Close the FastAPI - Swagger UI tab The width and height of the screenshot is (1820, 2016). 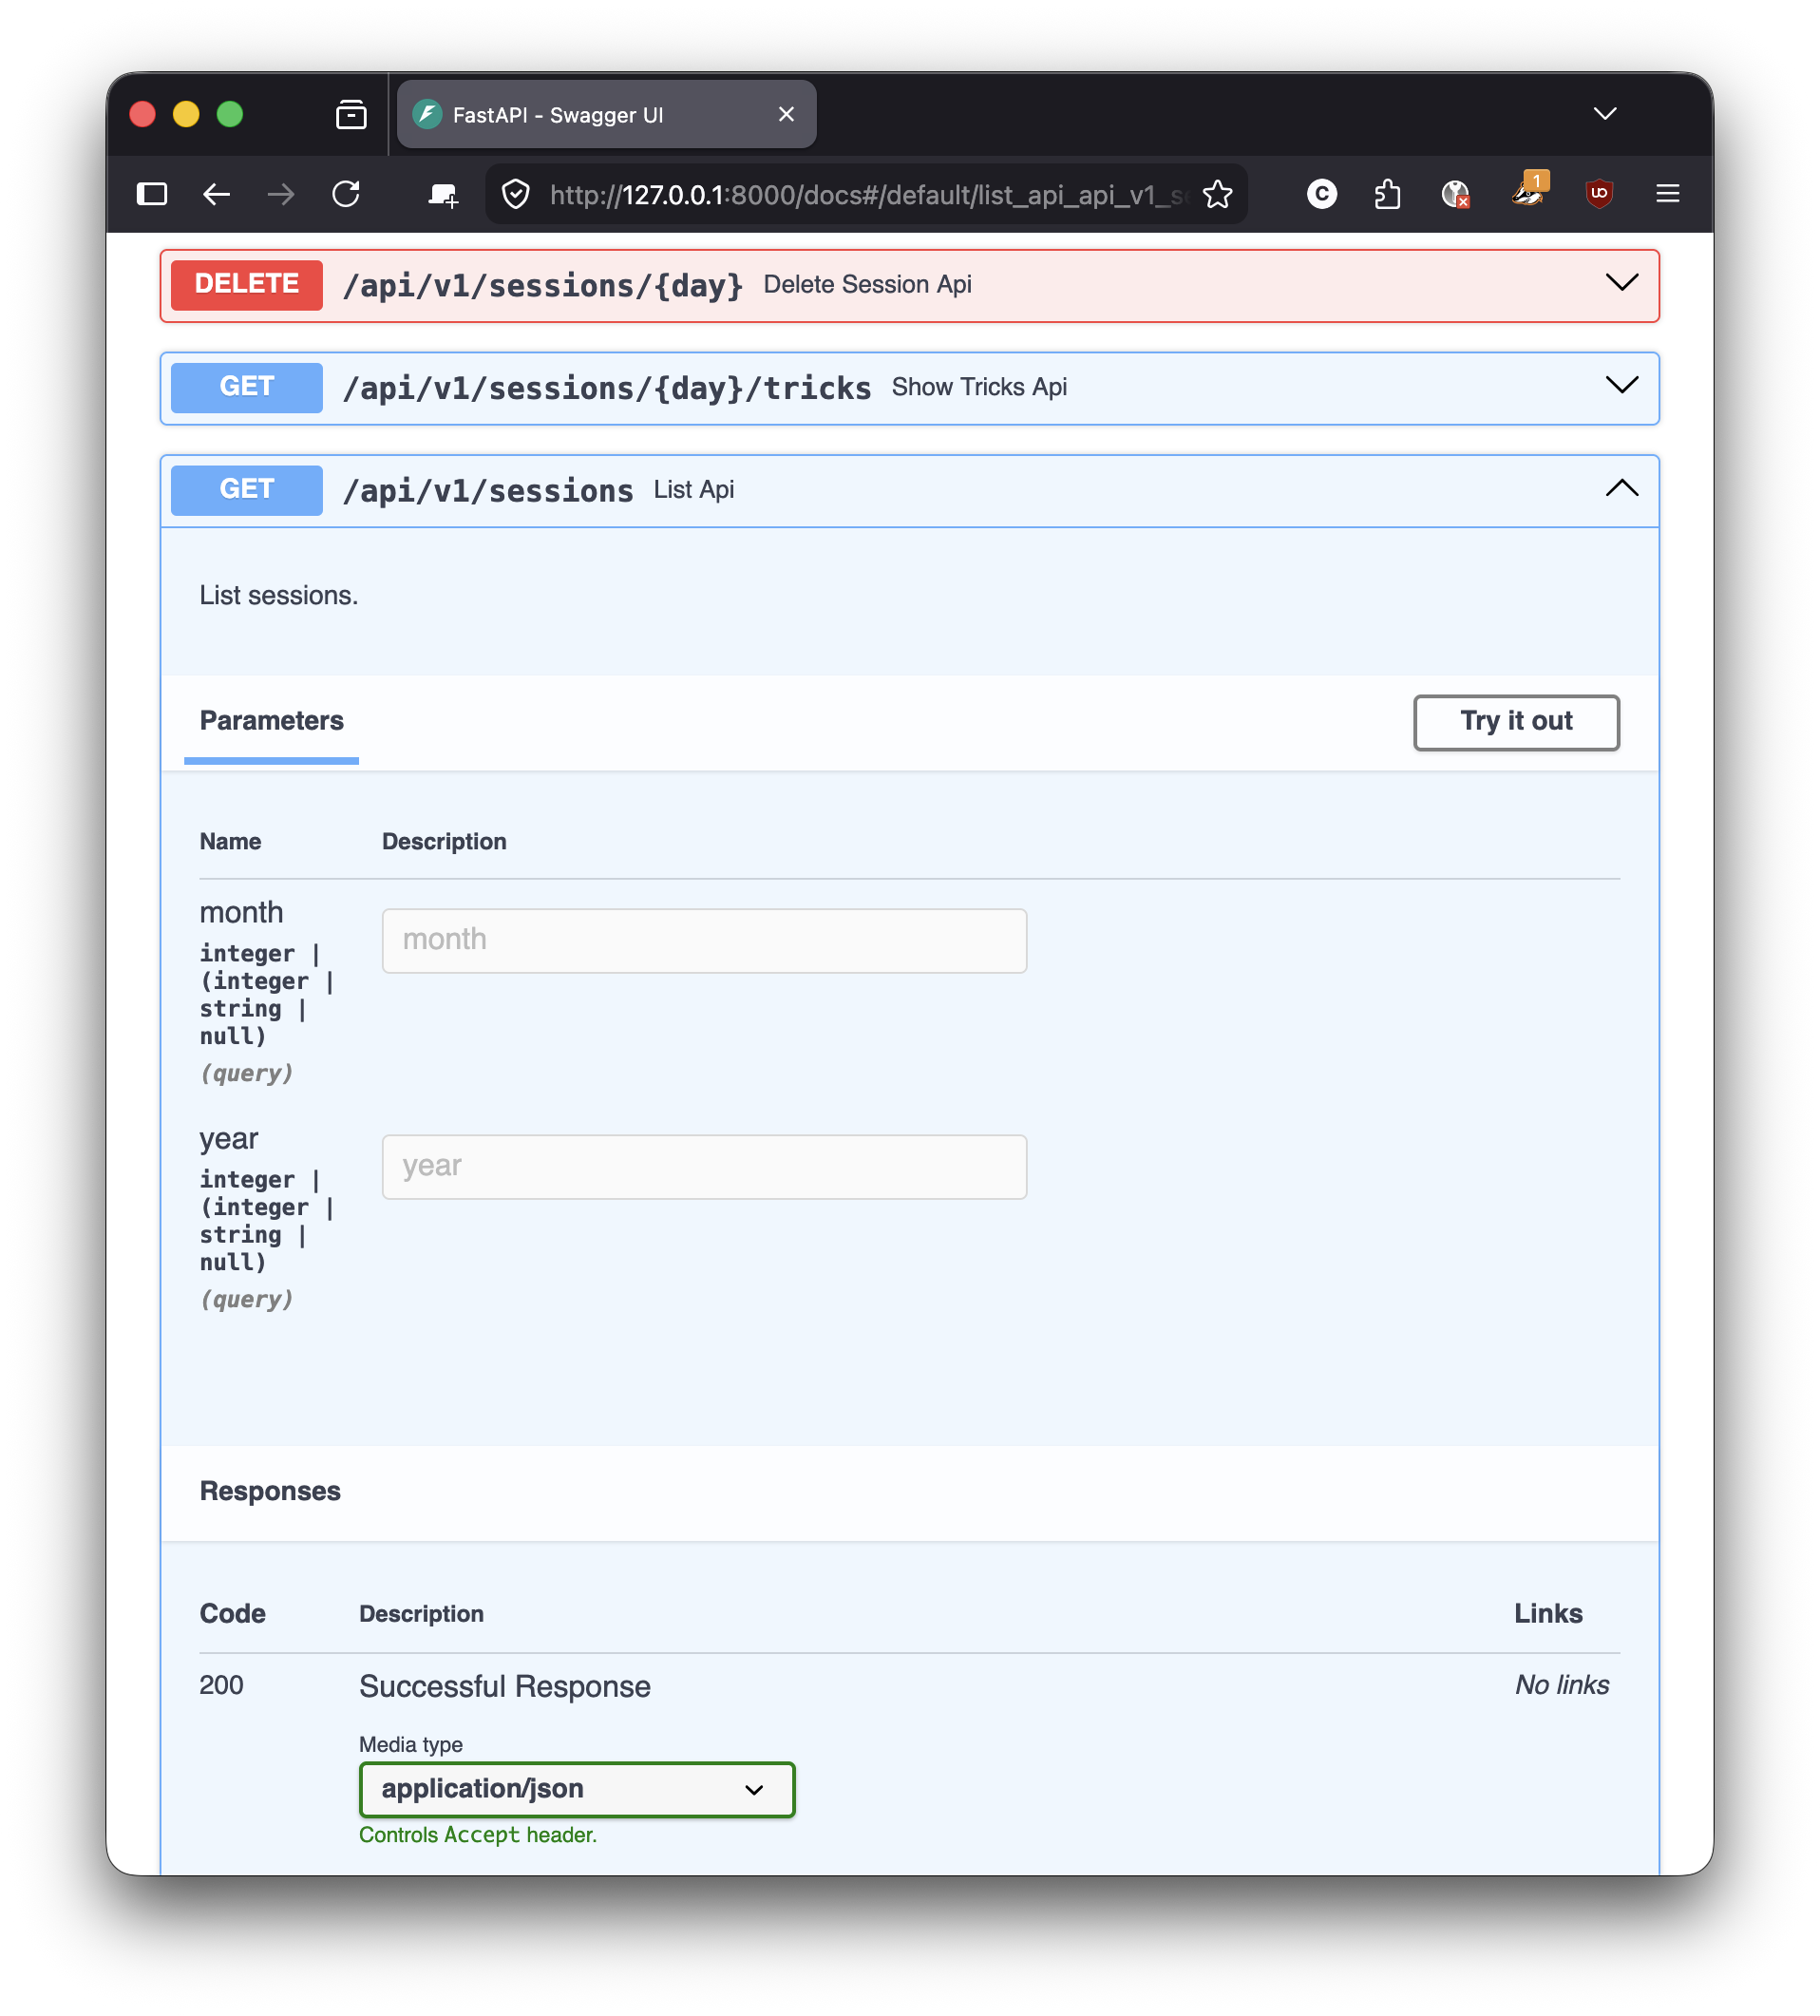click(x=786, y=115)
